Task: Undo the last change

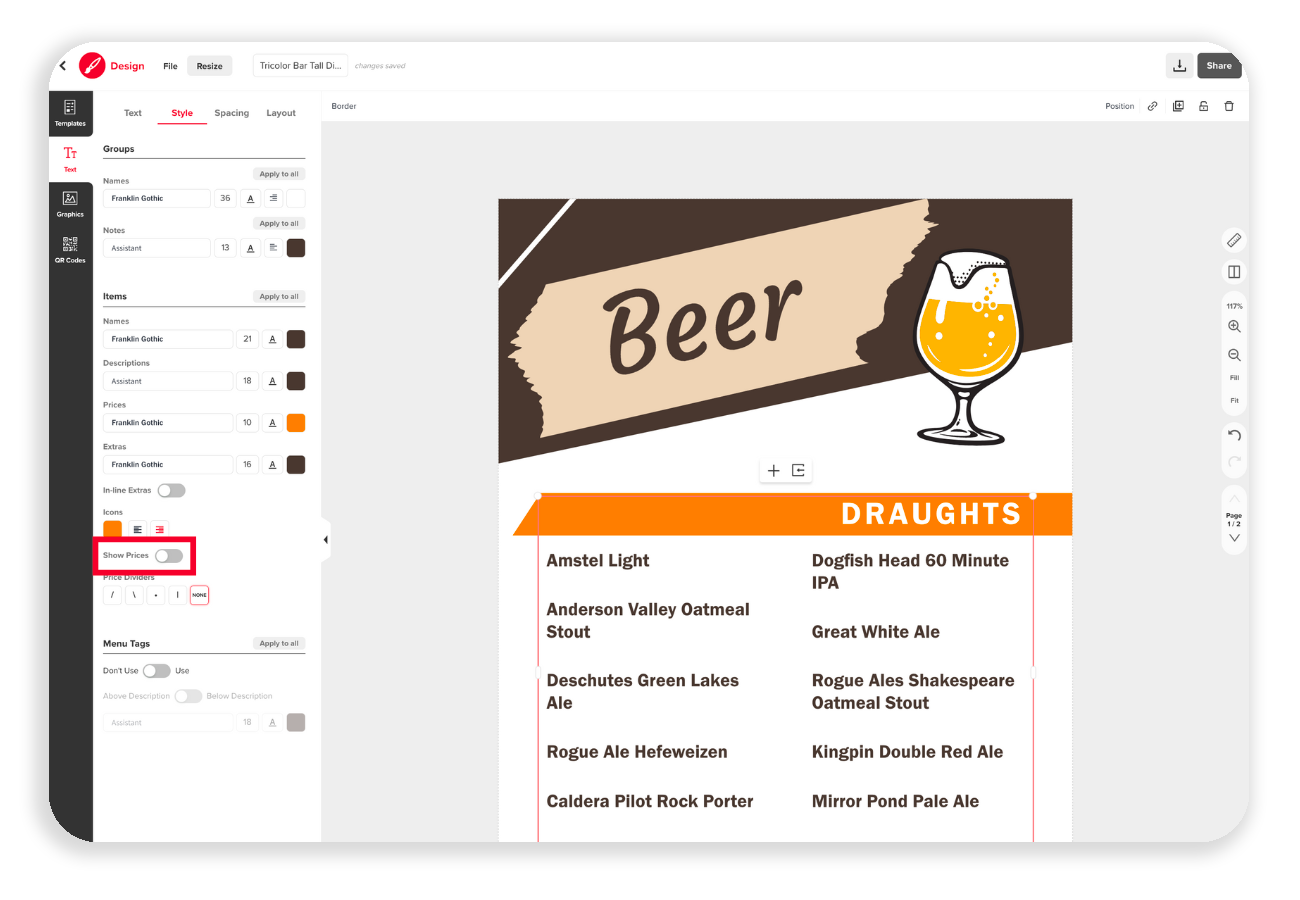Action: (1234, 436)
